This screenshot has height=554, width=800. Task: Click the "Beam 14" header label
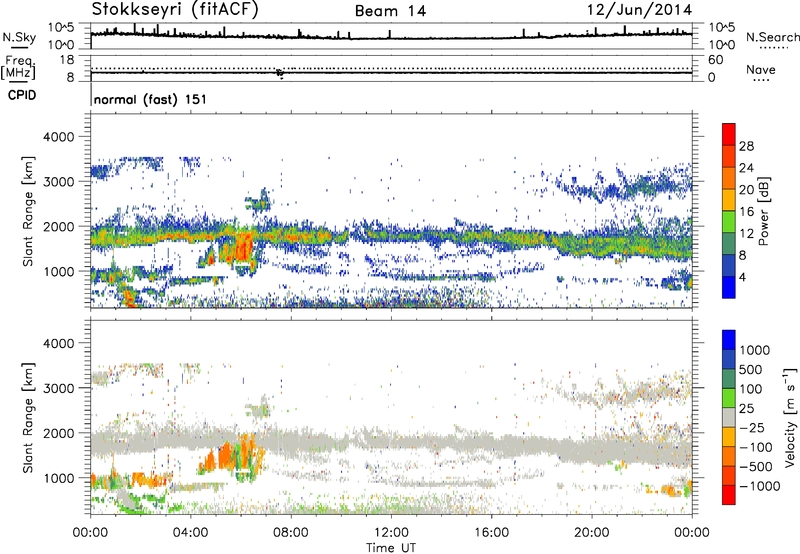(390, 11)
